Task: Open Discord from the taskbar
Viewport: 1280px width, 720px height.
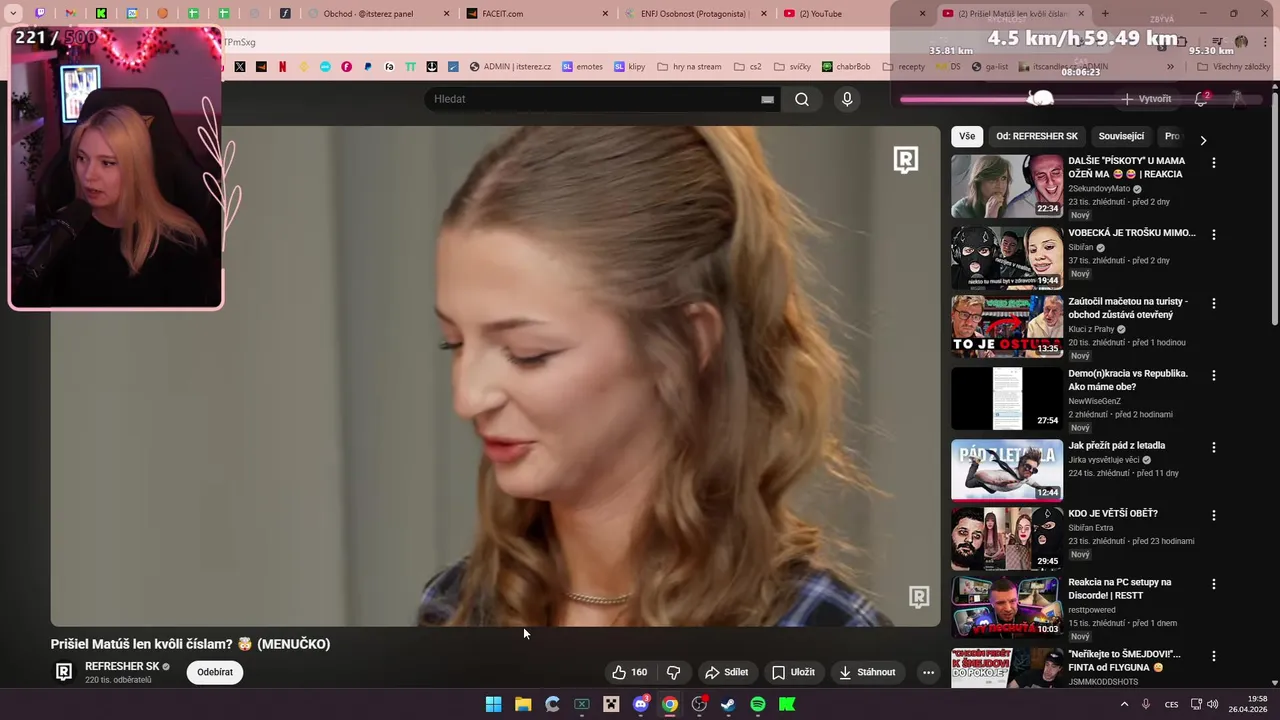Action: [x=641, y=704]
